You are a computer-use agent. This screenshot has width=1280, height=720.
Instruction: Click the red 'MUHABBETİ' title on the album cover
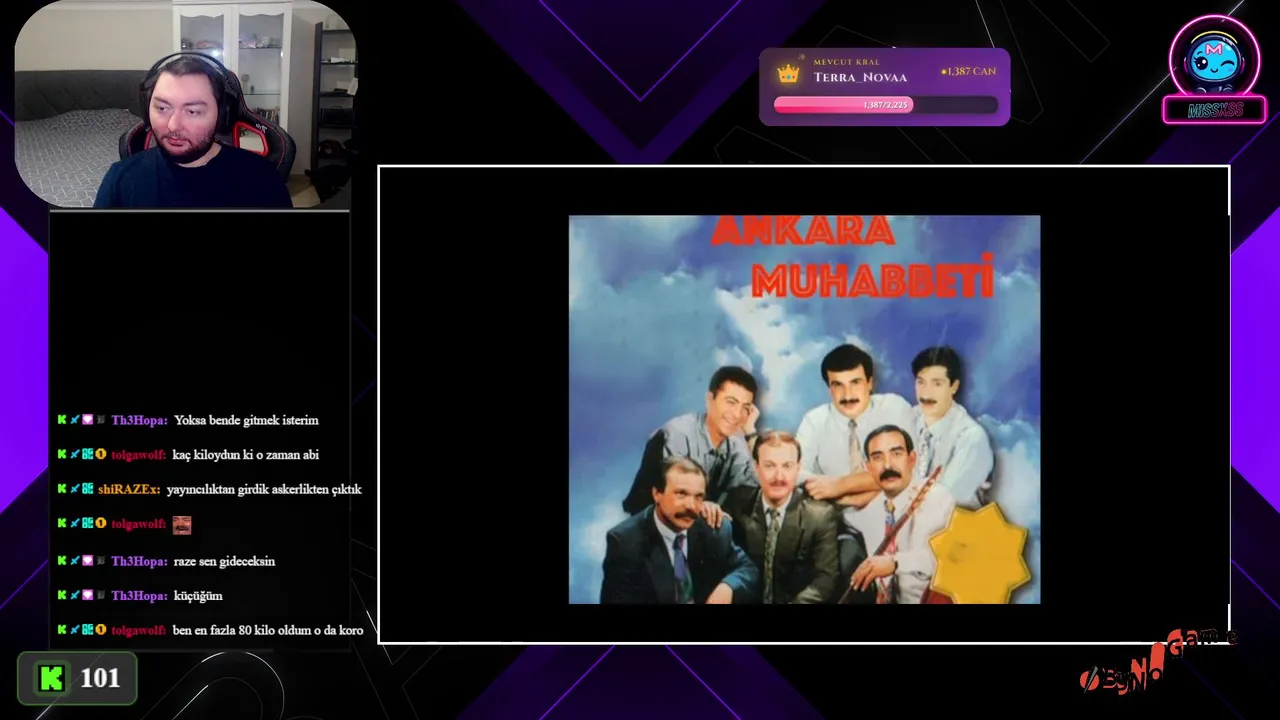tap(872, 276)
